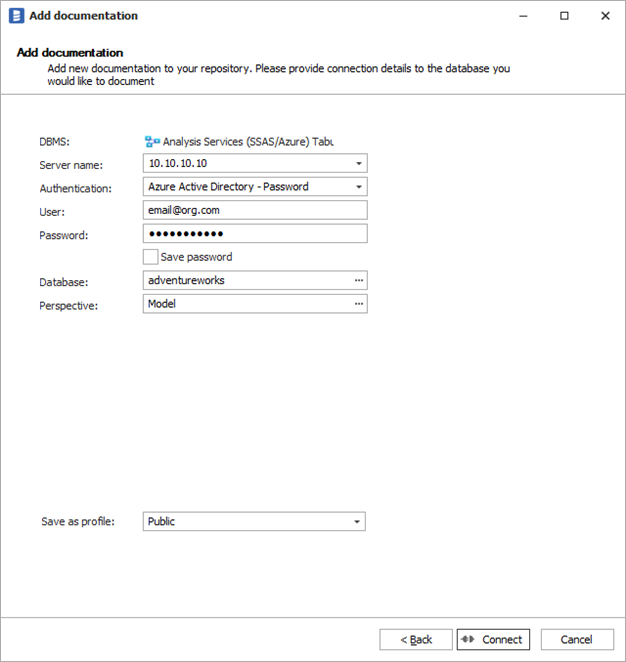Open the Database browse ellipsis button
626x662 pixels.
[x=359, y=280]
